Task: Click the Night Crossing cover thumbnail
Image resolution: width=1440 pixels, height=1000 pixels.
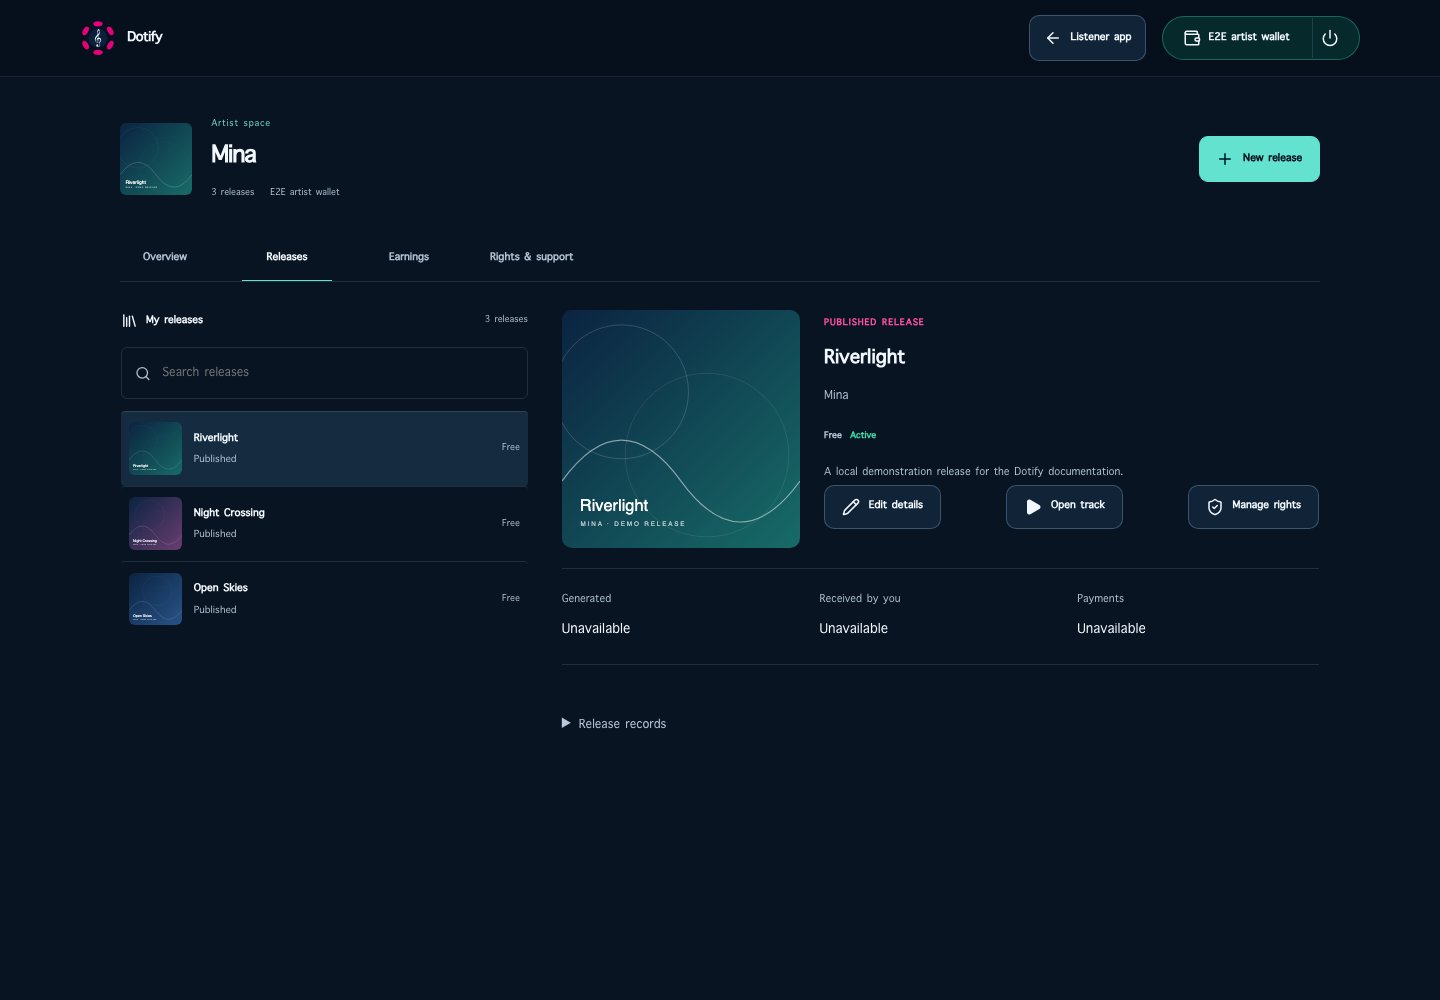Action: [x=155, y=524]
